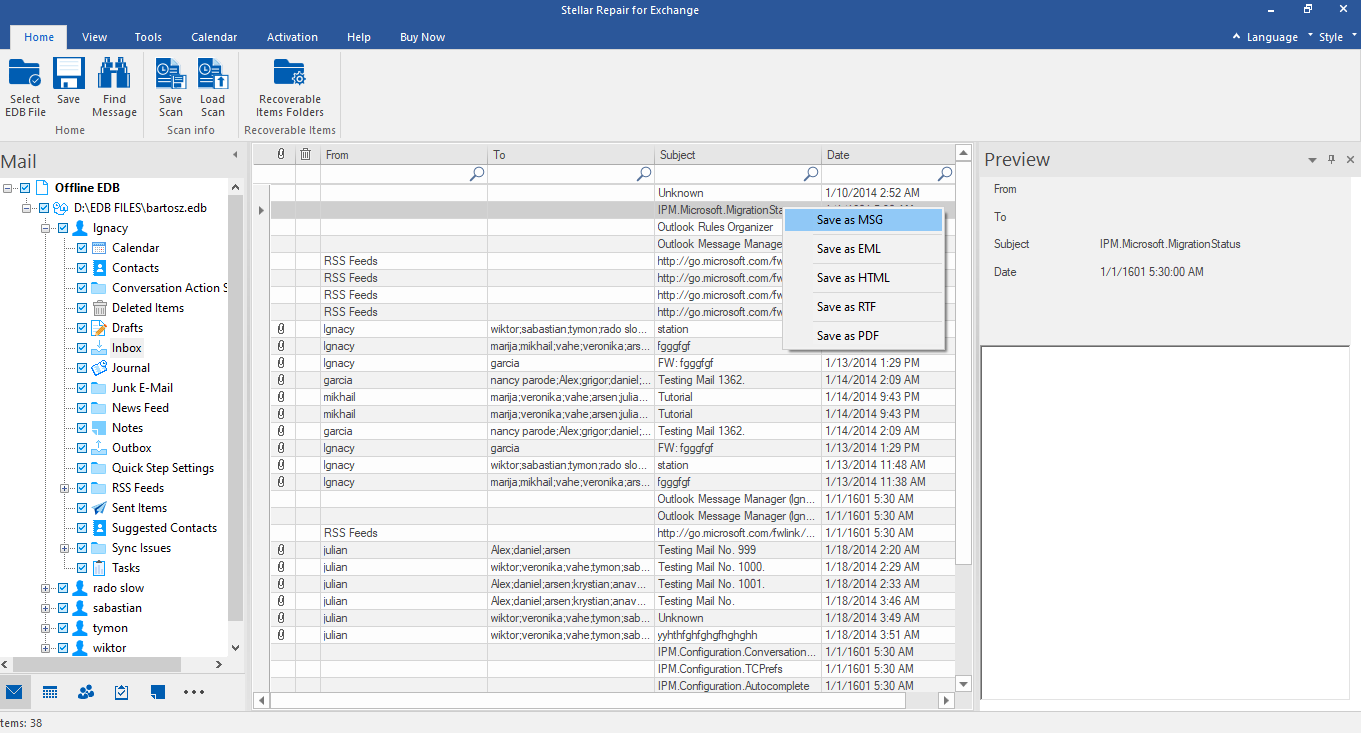Switch to Mail view icon in bottom bar
The width and height of the screenshot is (1361, 733).
tap(14, 692)
